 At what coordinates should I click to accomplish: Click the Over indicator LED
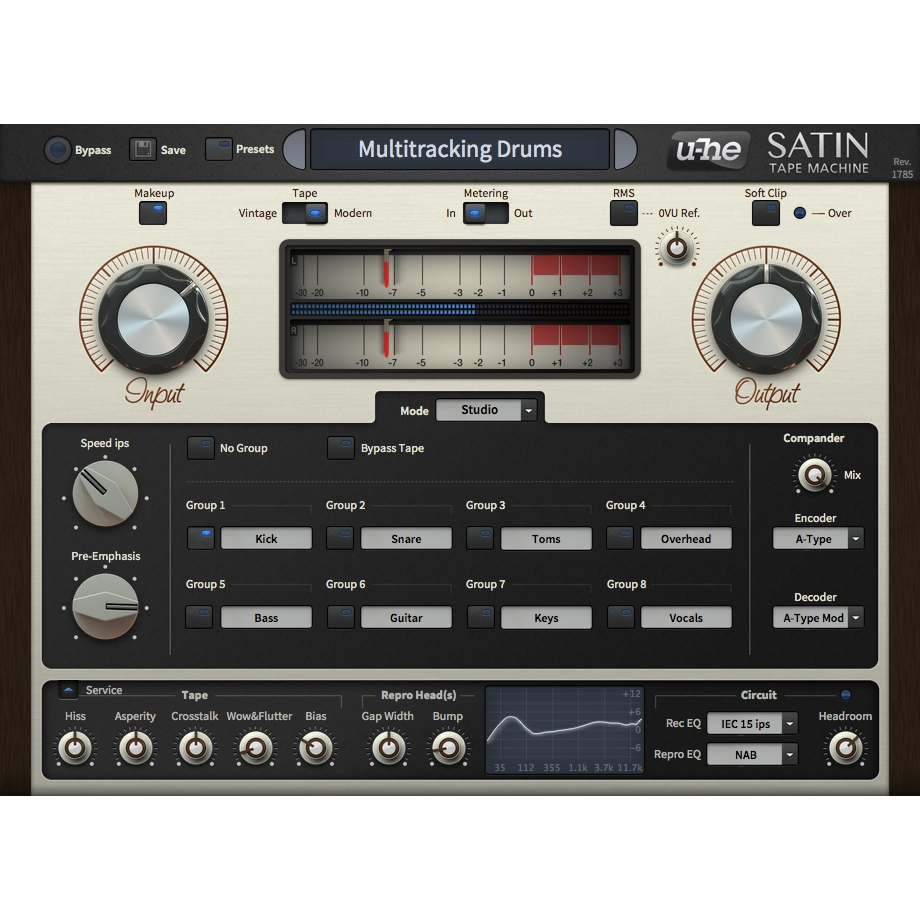coord(800,213)
